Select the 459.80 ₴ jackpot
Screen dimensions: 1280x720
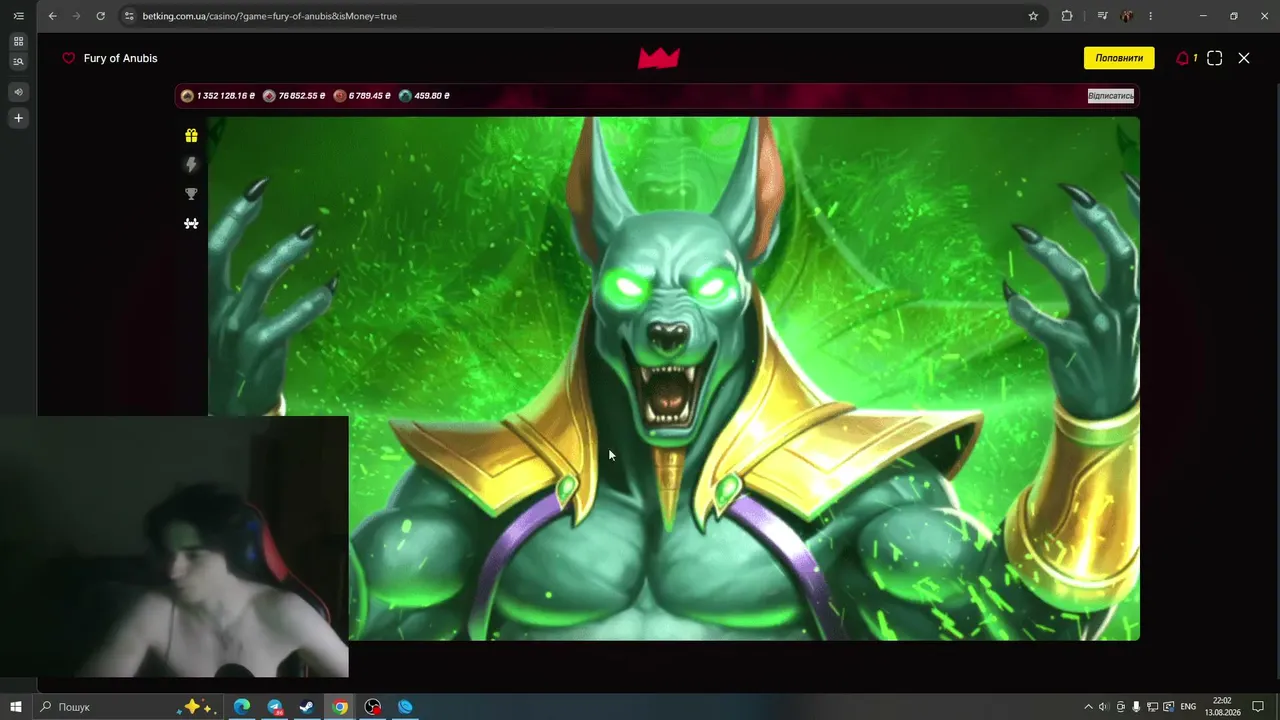(x=424, y=96)
